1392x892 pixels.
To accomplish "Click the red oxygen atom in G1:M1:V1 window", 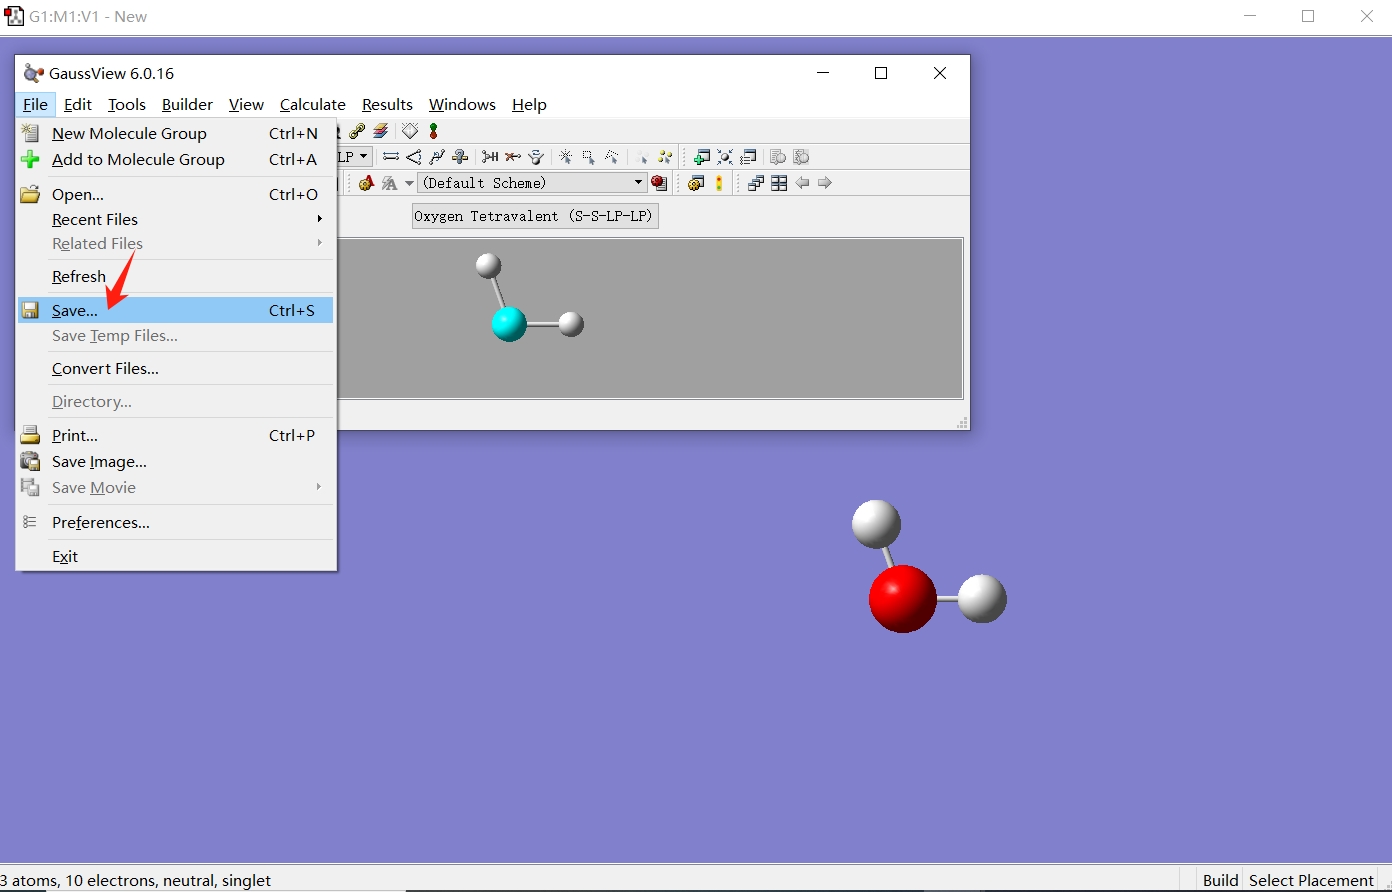I will pyautogui.click(x=903, y=599).
